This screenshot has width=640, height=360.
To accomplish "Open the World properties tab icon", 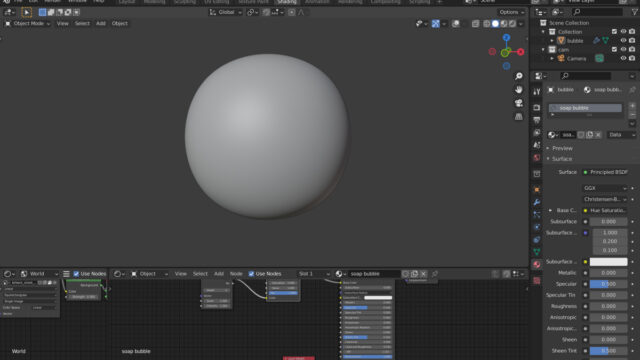I will (x=536, y=158).
